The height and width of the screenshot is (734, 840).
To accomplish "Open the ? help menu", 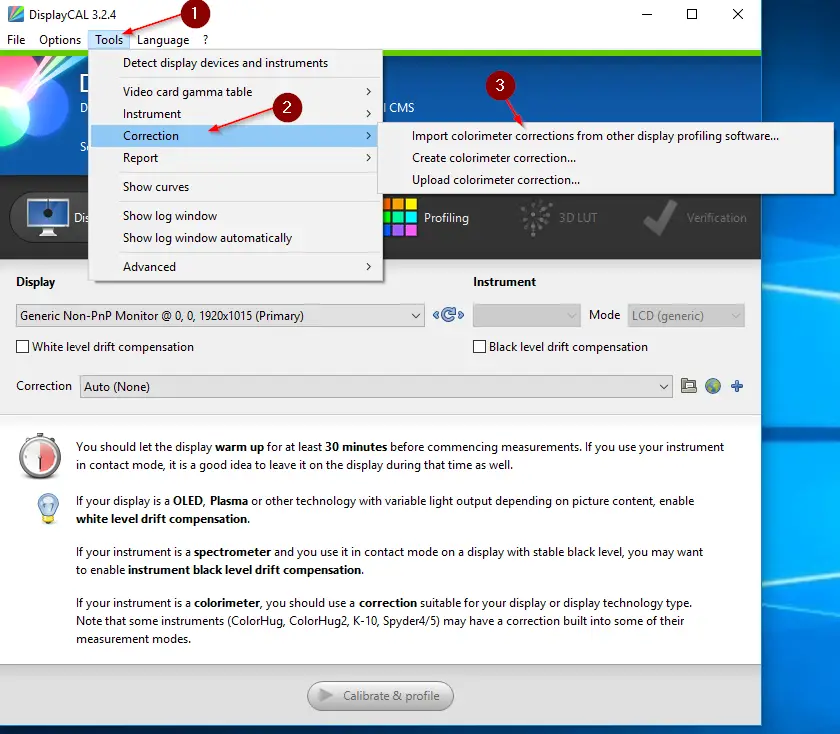I will click(x=205, y=40).
